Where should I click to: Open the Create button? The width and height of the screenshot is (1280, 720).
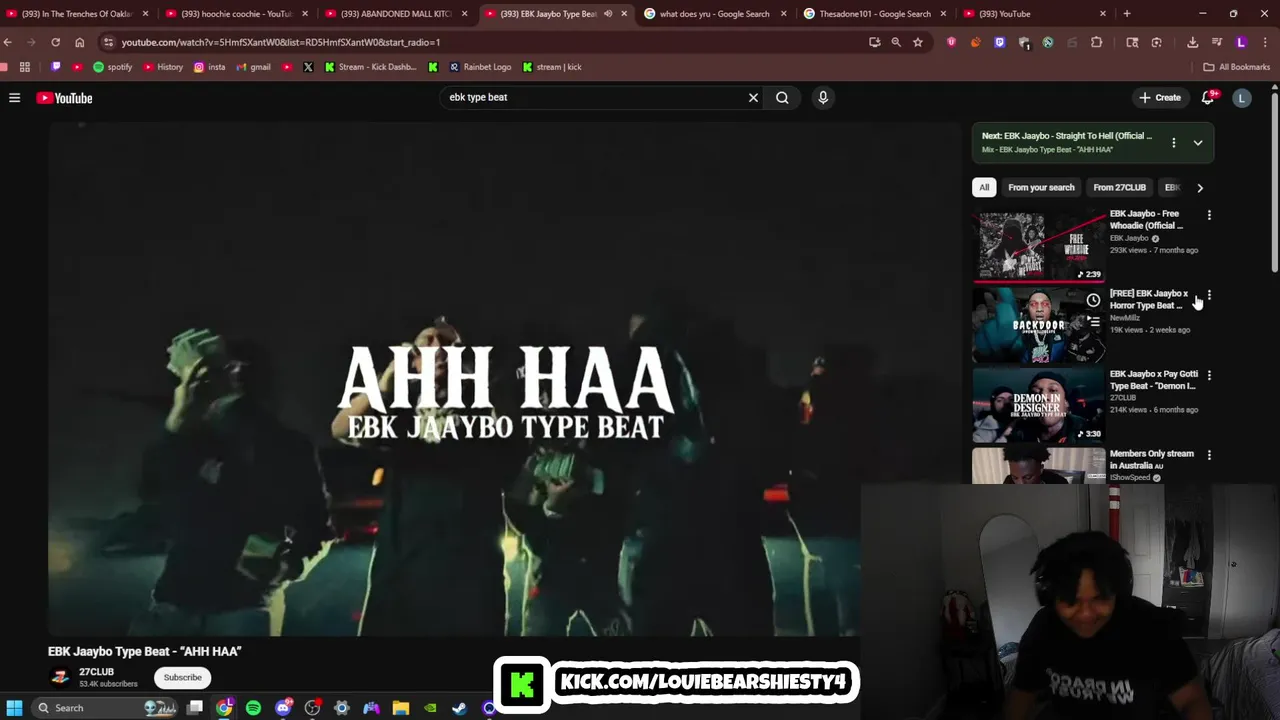pos(1160,97)
